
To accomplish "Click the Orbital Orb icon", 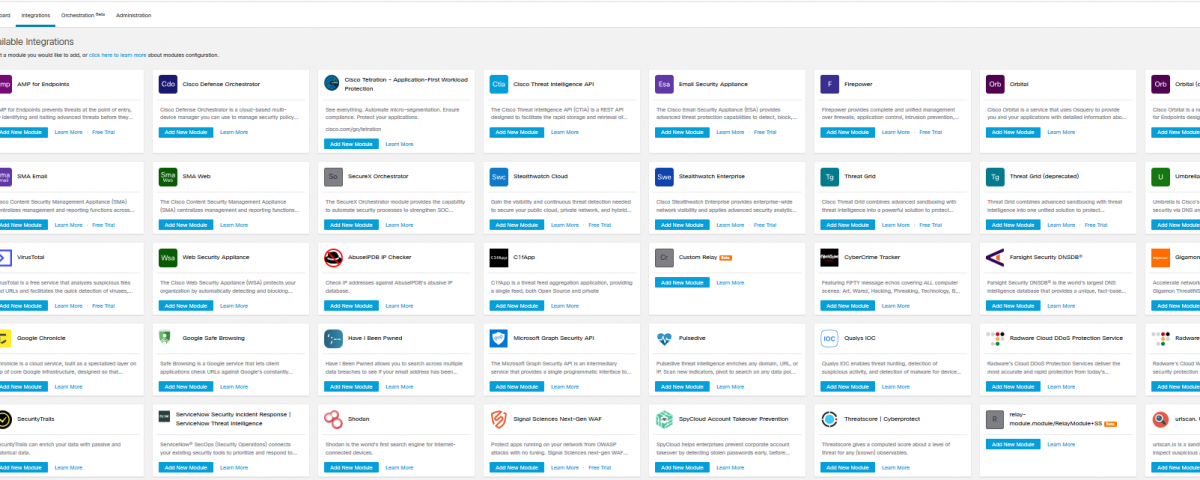I will click(994, 84).
